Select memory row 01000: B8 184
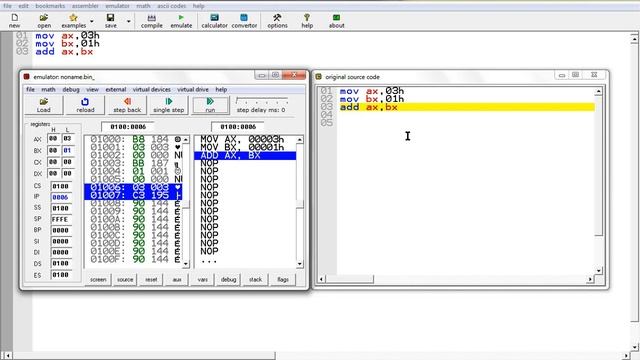The width and height of the screenshot is (640, 360). coord(133,139)
